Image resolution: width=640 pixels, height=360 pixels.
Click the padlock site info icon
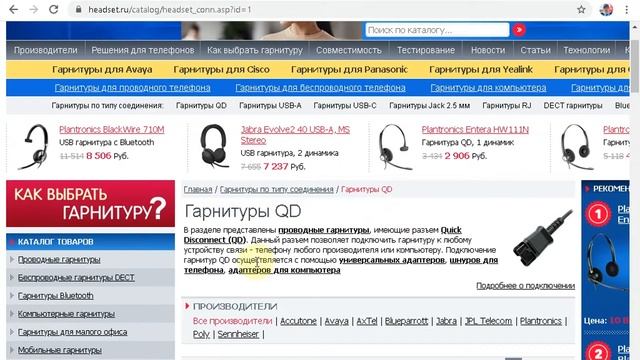click(x=78, y=9)
